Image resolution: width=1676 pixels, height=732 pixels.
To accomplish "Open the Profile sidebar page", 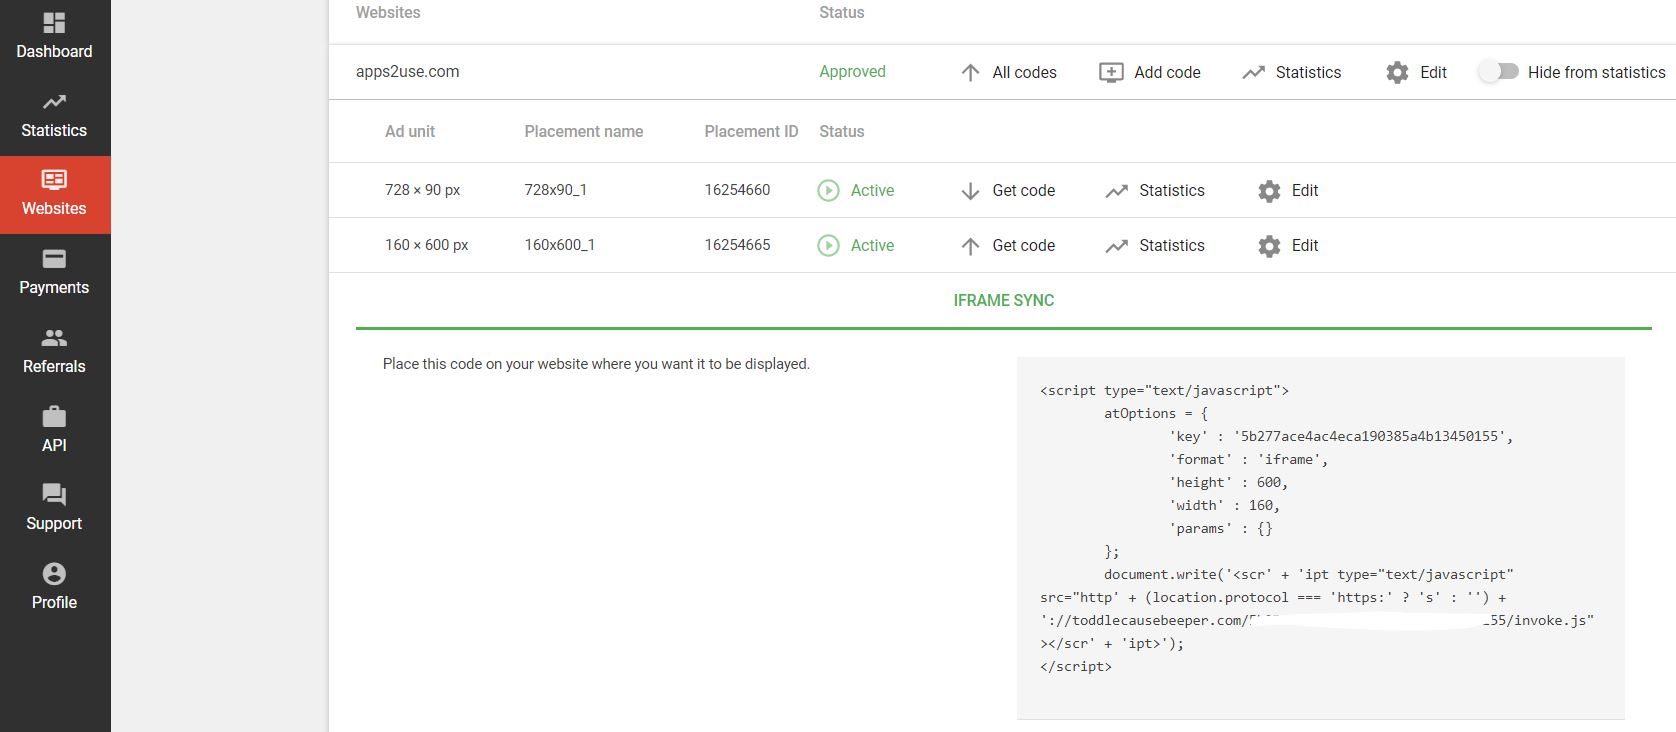I will [x=54, y=587].
